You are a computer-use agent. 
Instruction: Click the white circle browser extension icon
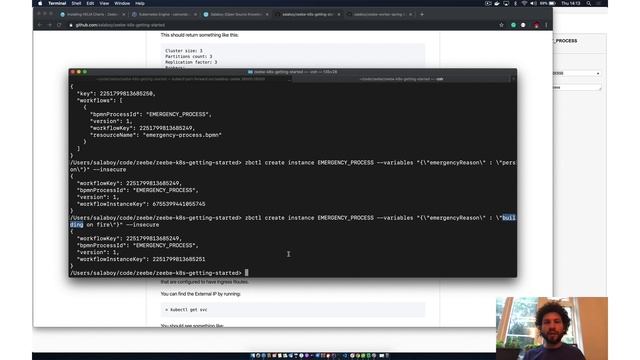523,25
